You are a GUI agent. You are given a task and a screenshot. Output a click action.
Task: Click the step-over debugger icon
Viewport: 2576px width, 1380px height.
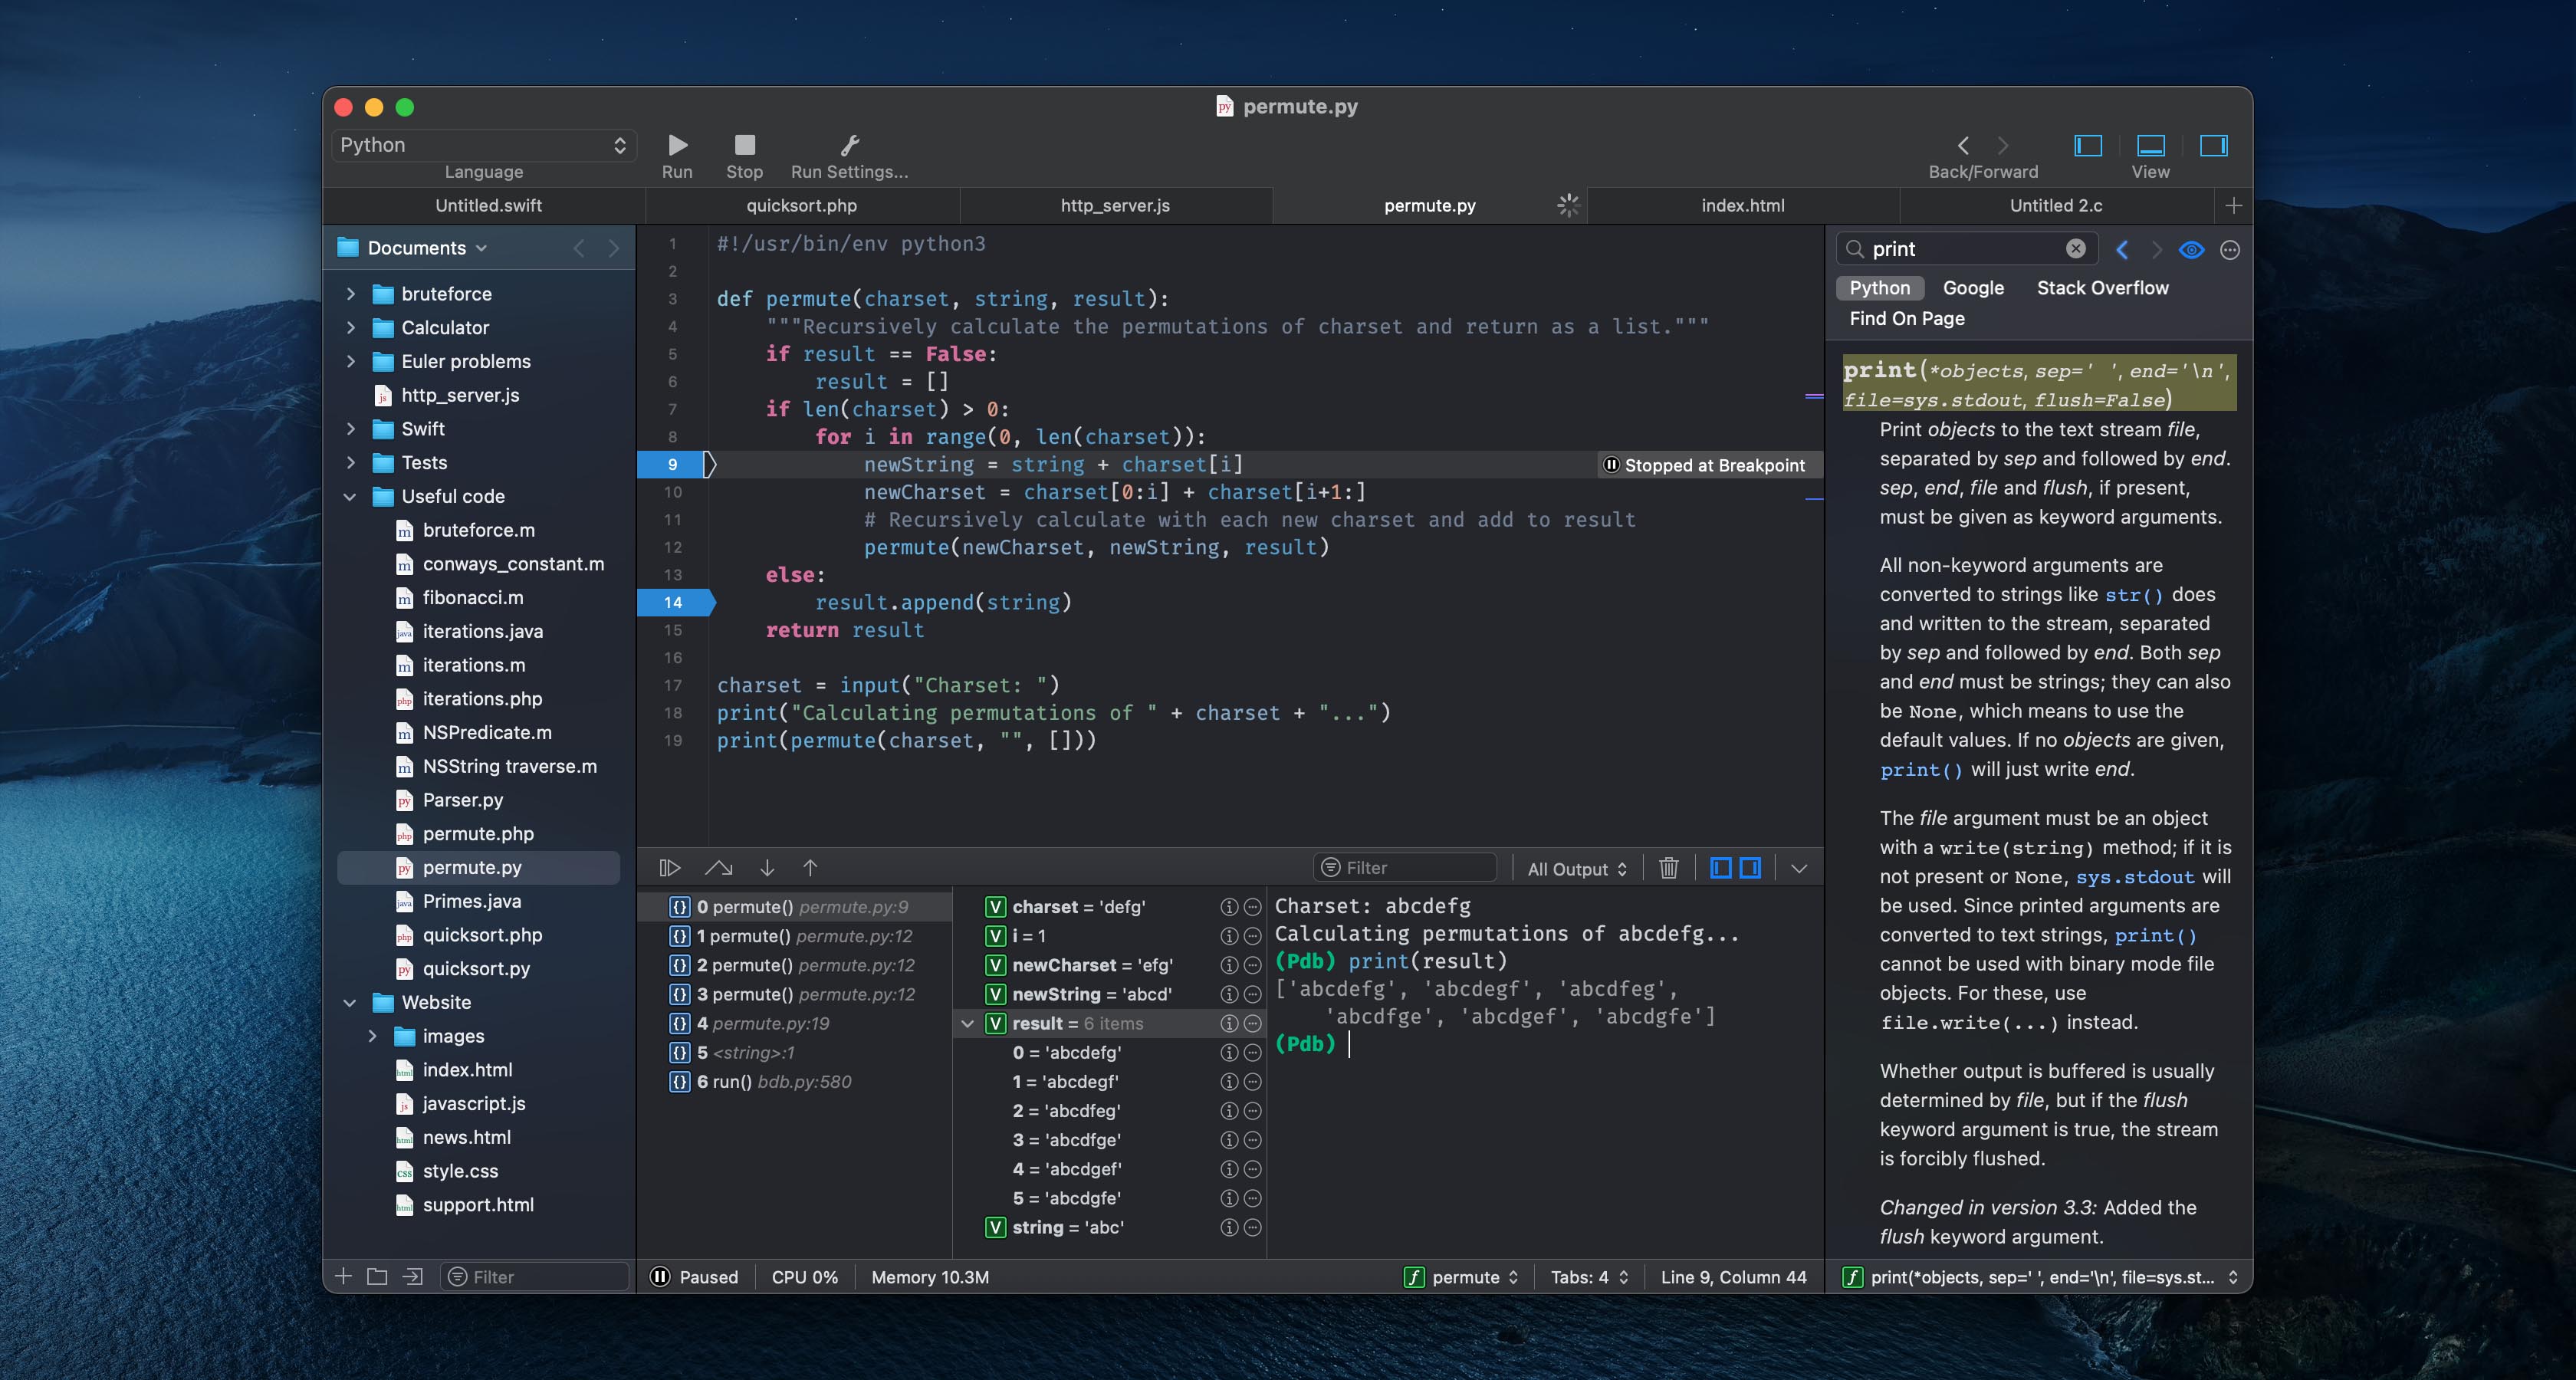pos(719,867)
